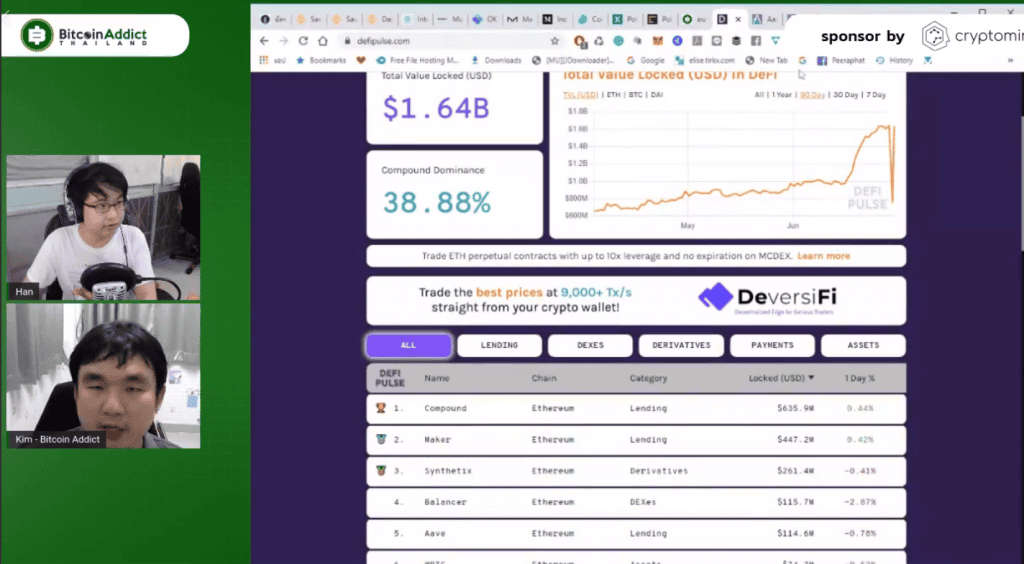1024x564 pixels.
Task: Sort by Locked (USD) dropdown arrow
Action: 811,378
